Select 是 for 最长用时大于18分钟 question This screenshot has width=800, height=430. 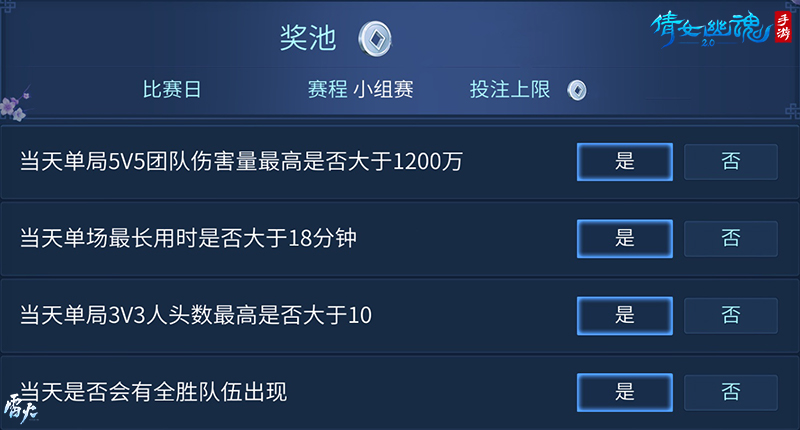click(625, 239)
